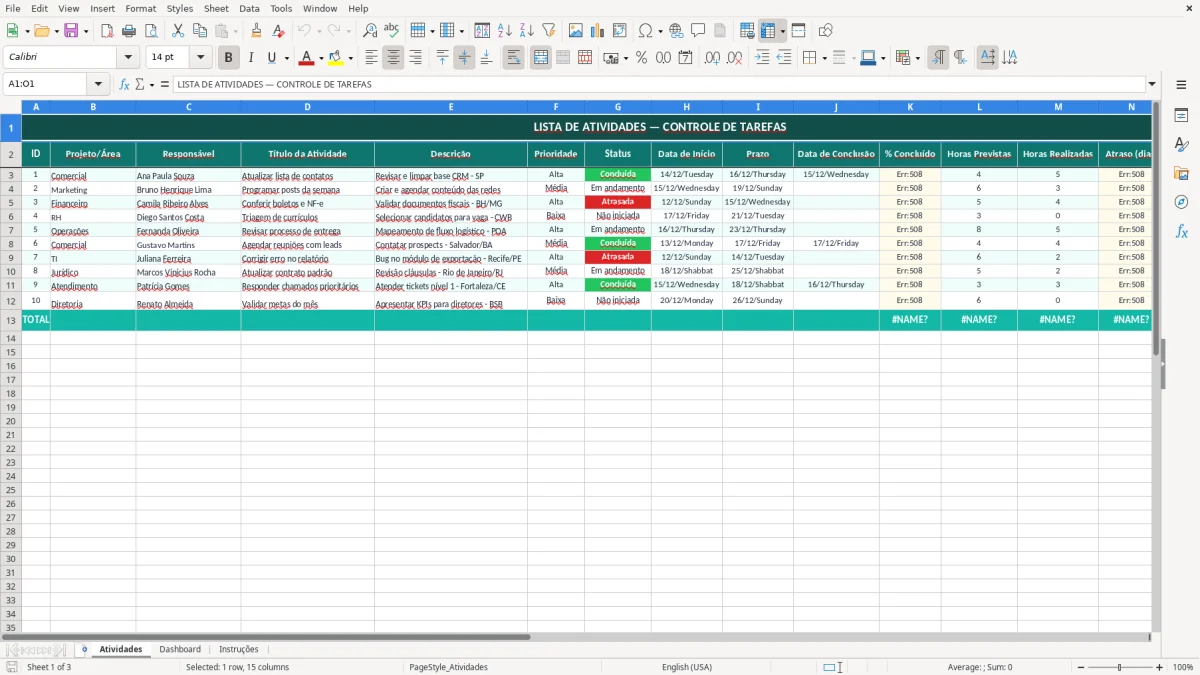Adjust the zoom slider in status bar
The height and width of the screenshot is (675, 1200).
(1119, 667)
